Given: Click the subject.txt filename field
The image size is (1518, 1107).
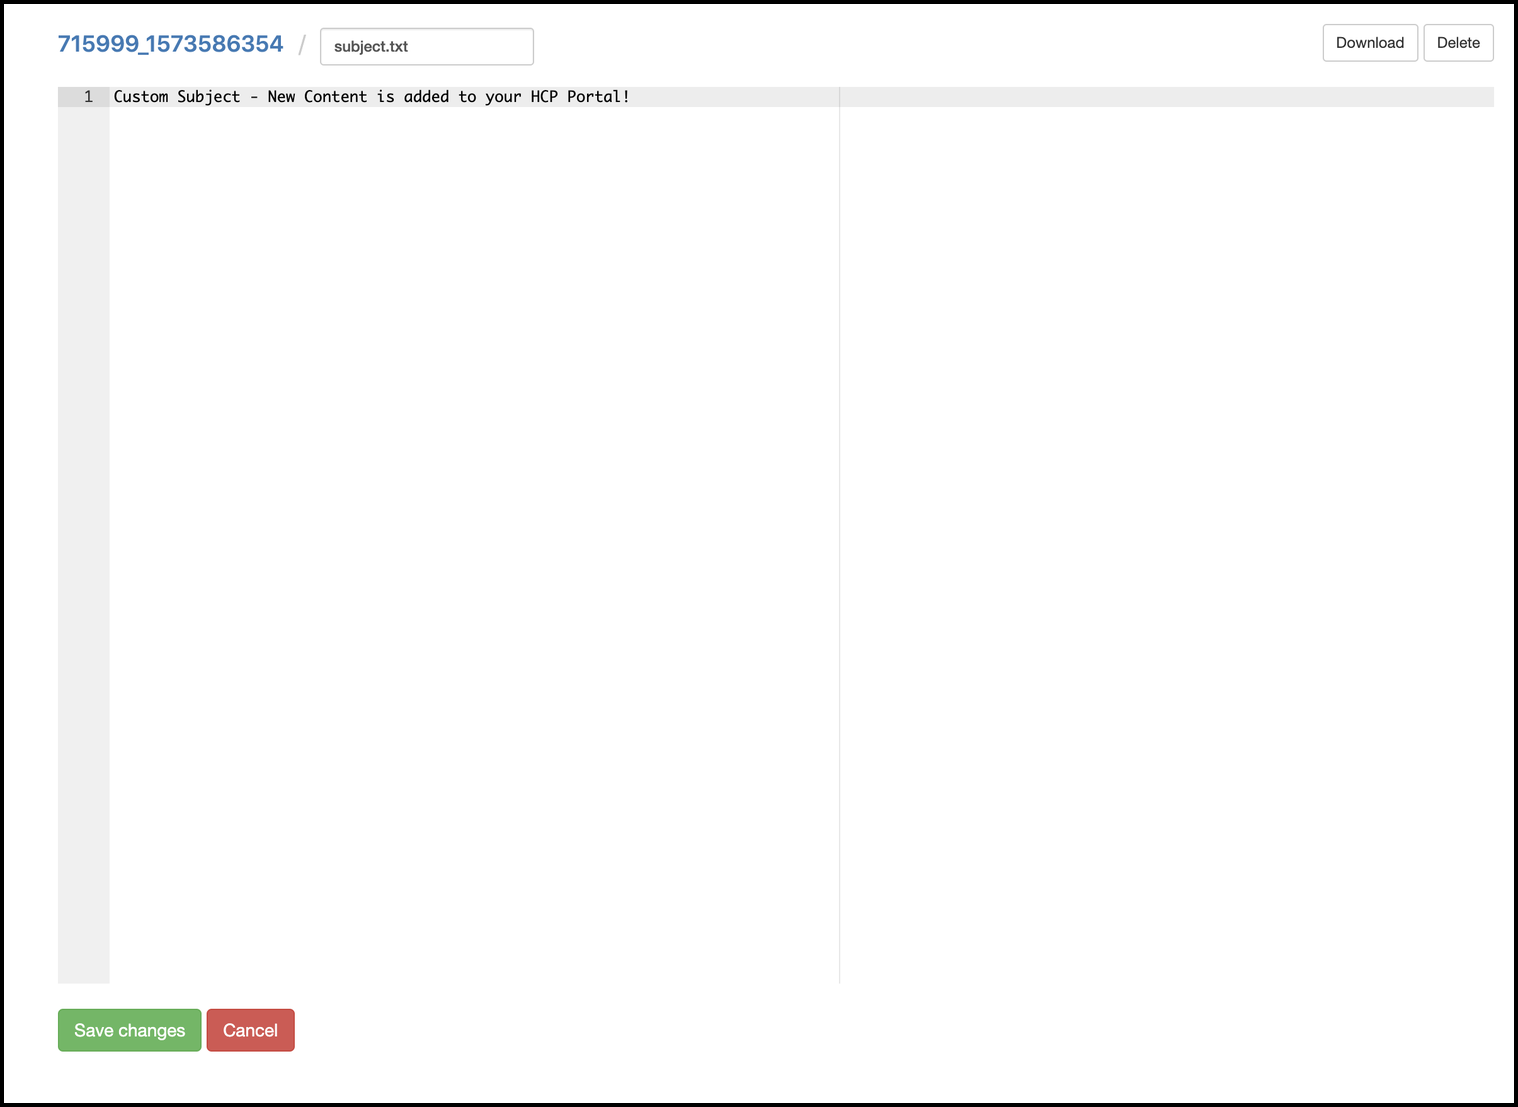Looking at the screenshot, I should 426,46.
